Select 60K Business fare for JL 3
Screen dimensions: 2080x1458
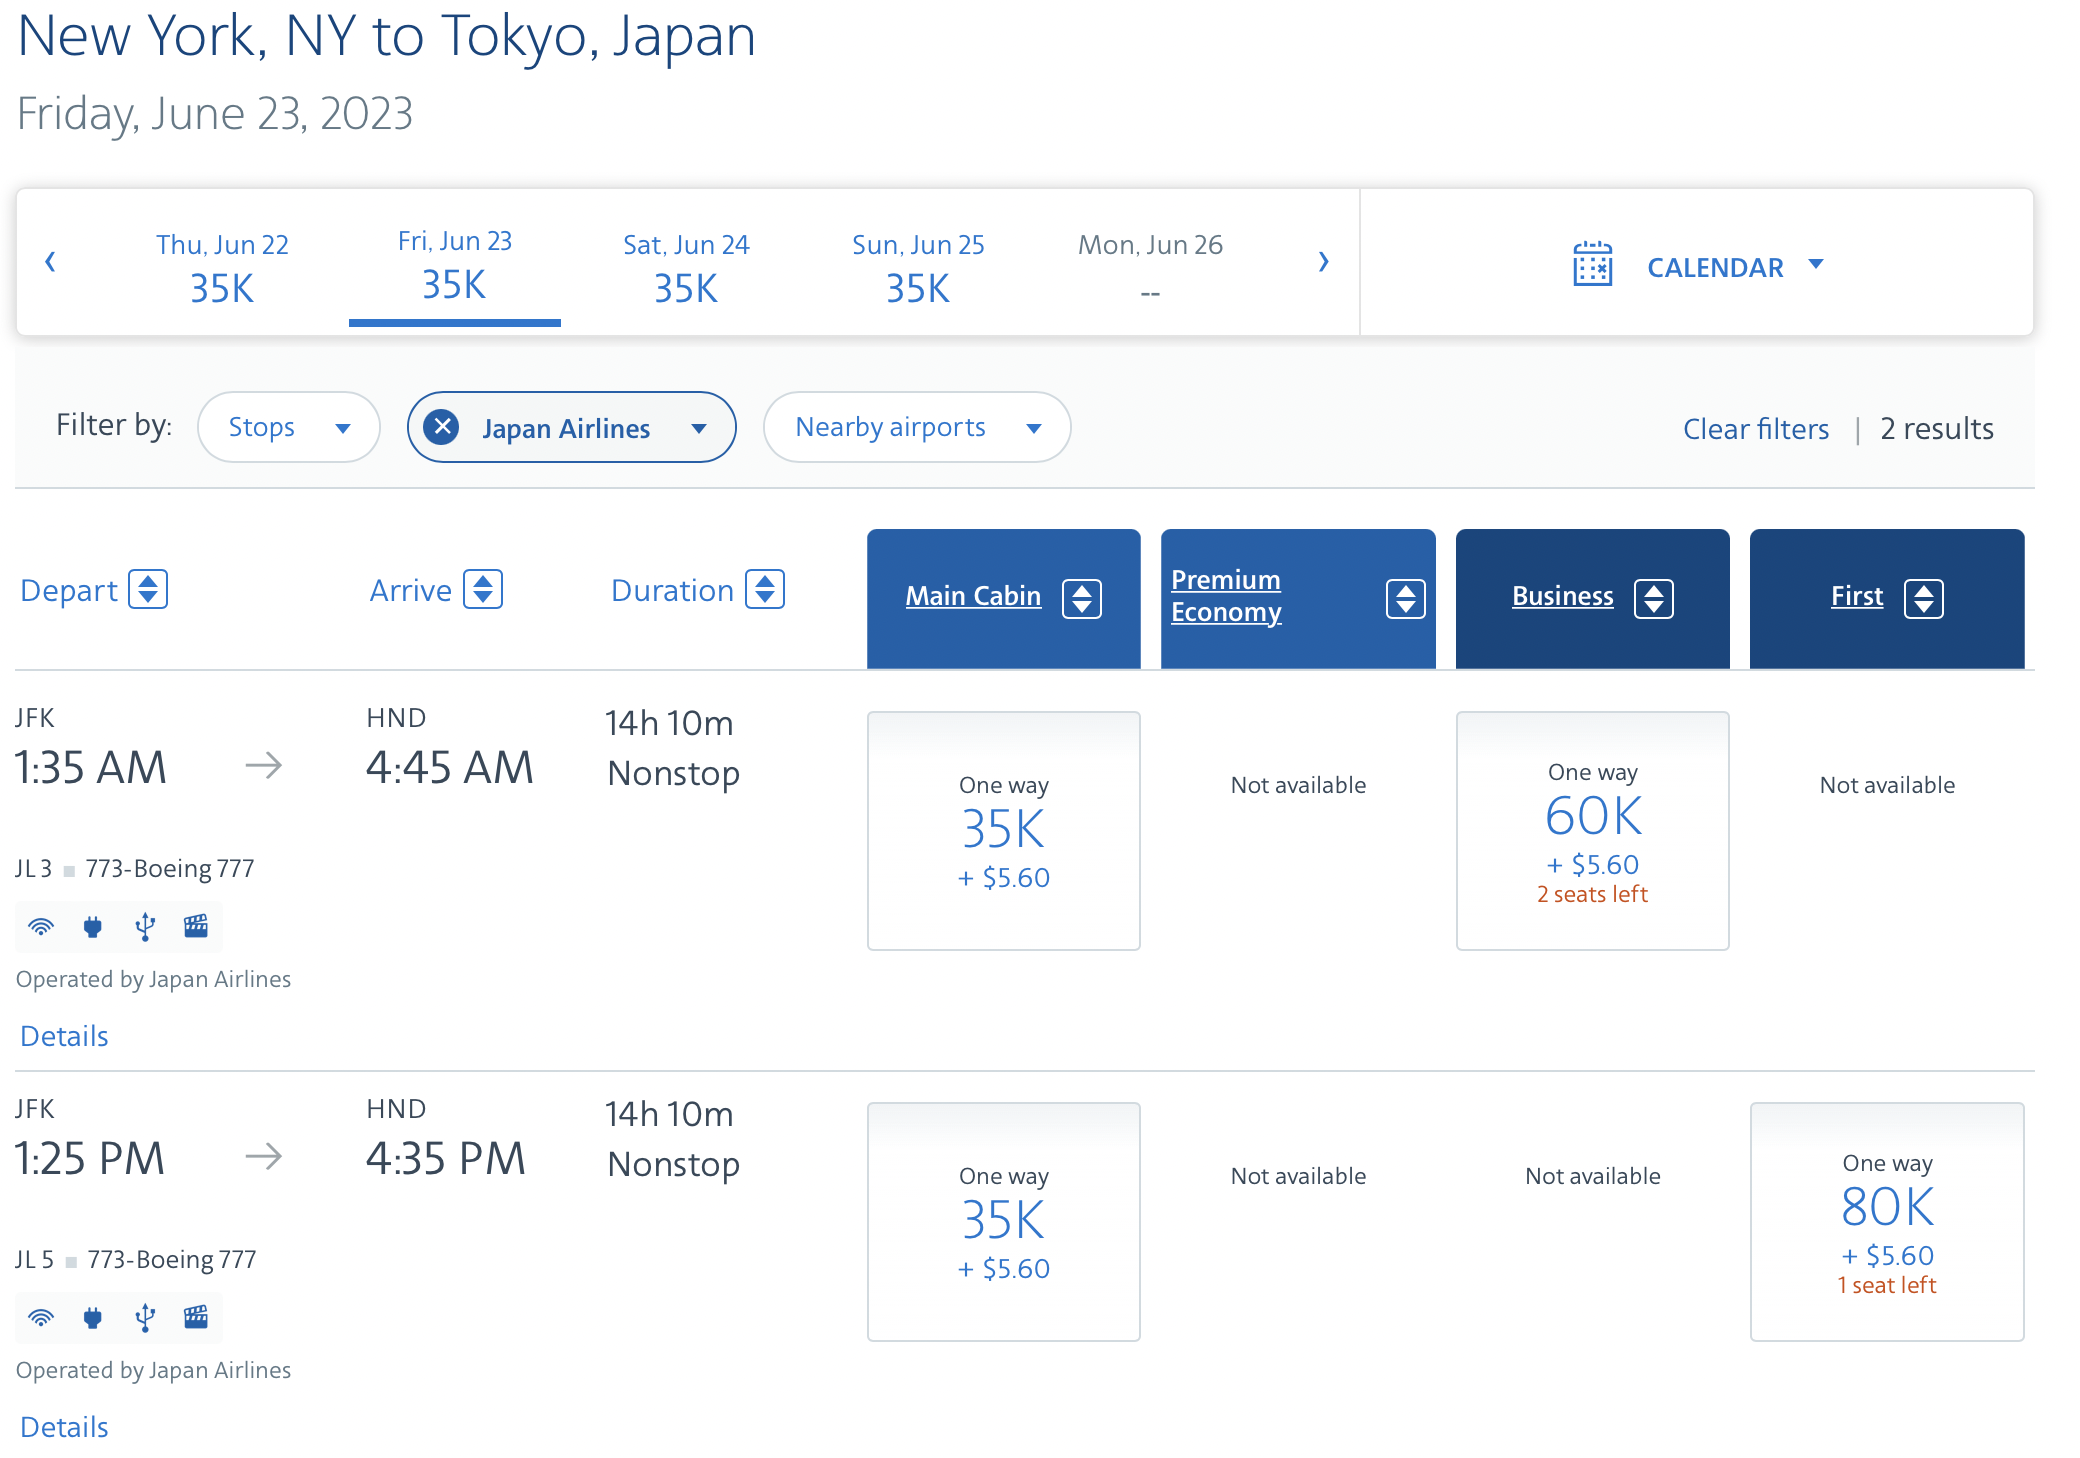[1592, 831]
